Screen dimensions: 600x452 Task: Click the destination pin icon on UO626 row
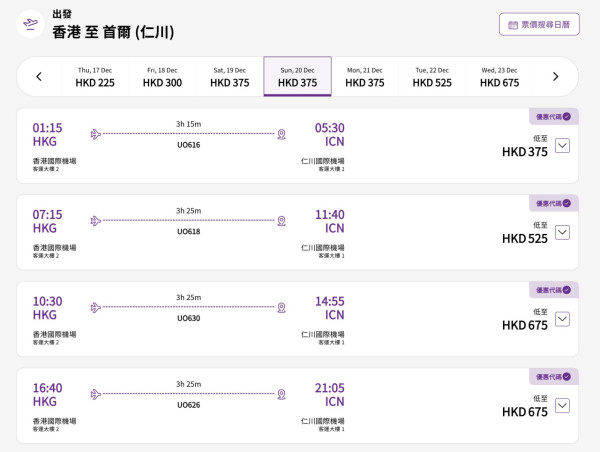(x=281, y=395)
